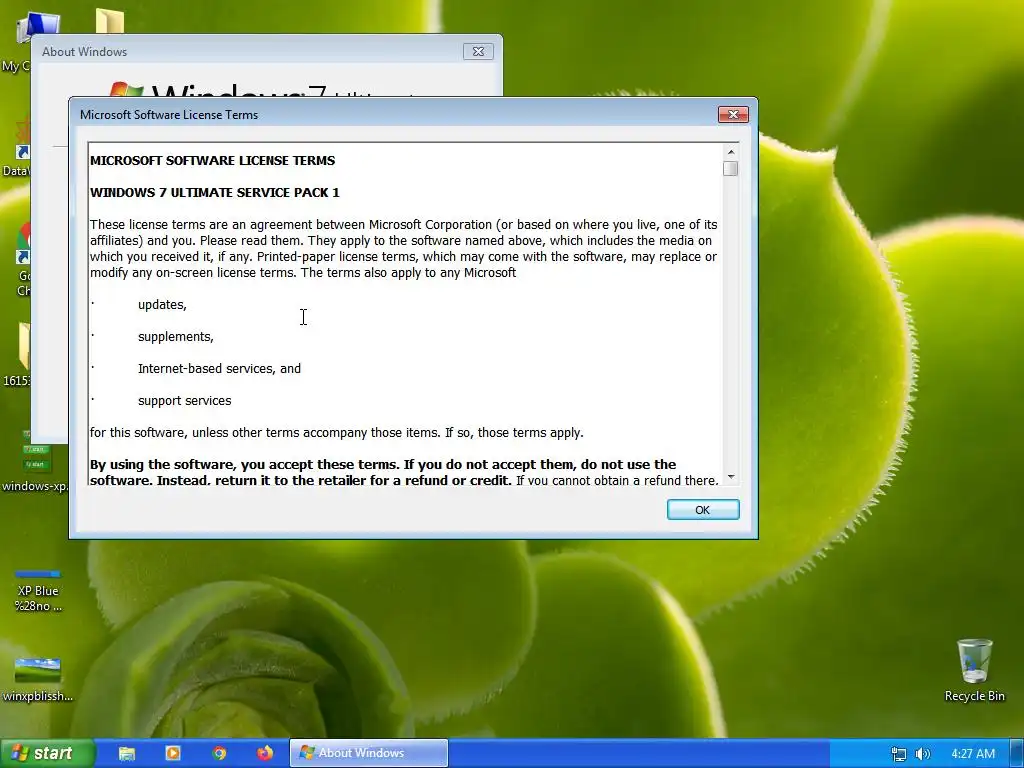Select the About Windows taskbar button
Viewport: 1024px width, 768px height.
(369, 753)
